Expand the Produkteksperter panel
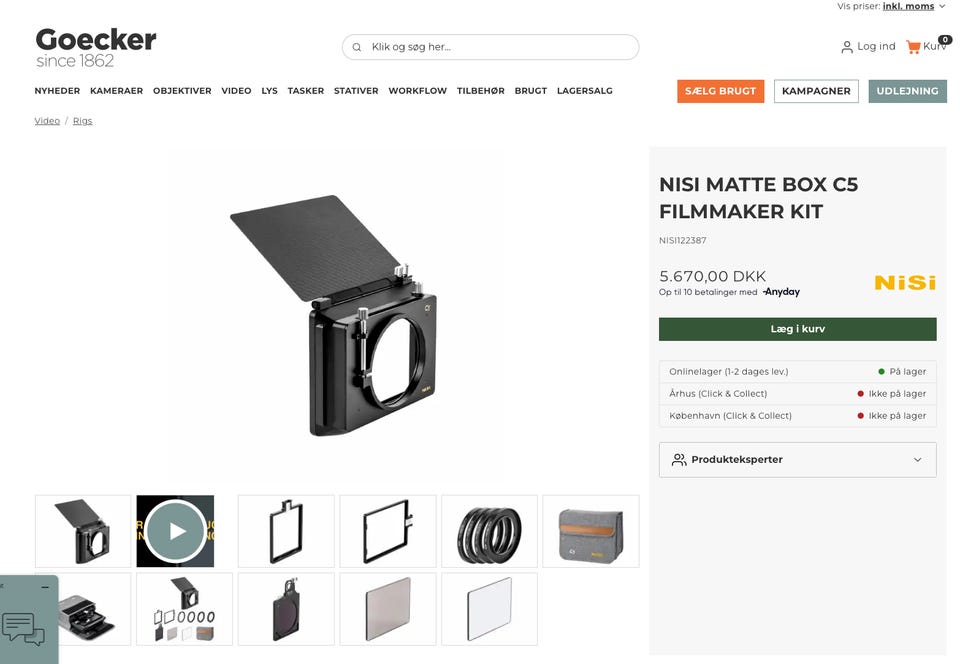The height and width of the screenshot is (664, 960). (797, 460)
